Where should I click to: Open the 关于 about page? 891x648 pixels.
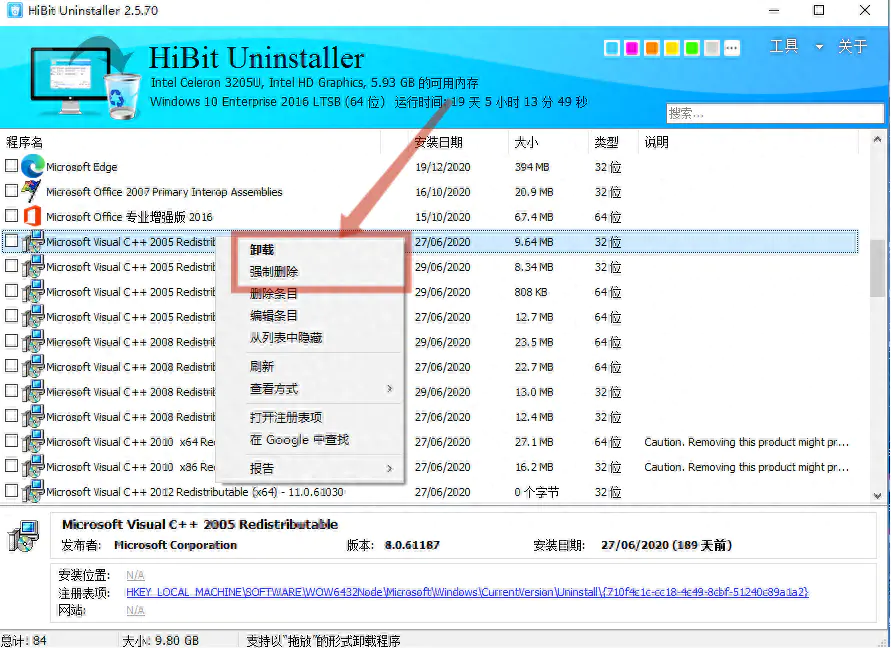(852, 47)
